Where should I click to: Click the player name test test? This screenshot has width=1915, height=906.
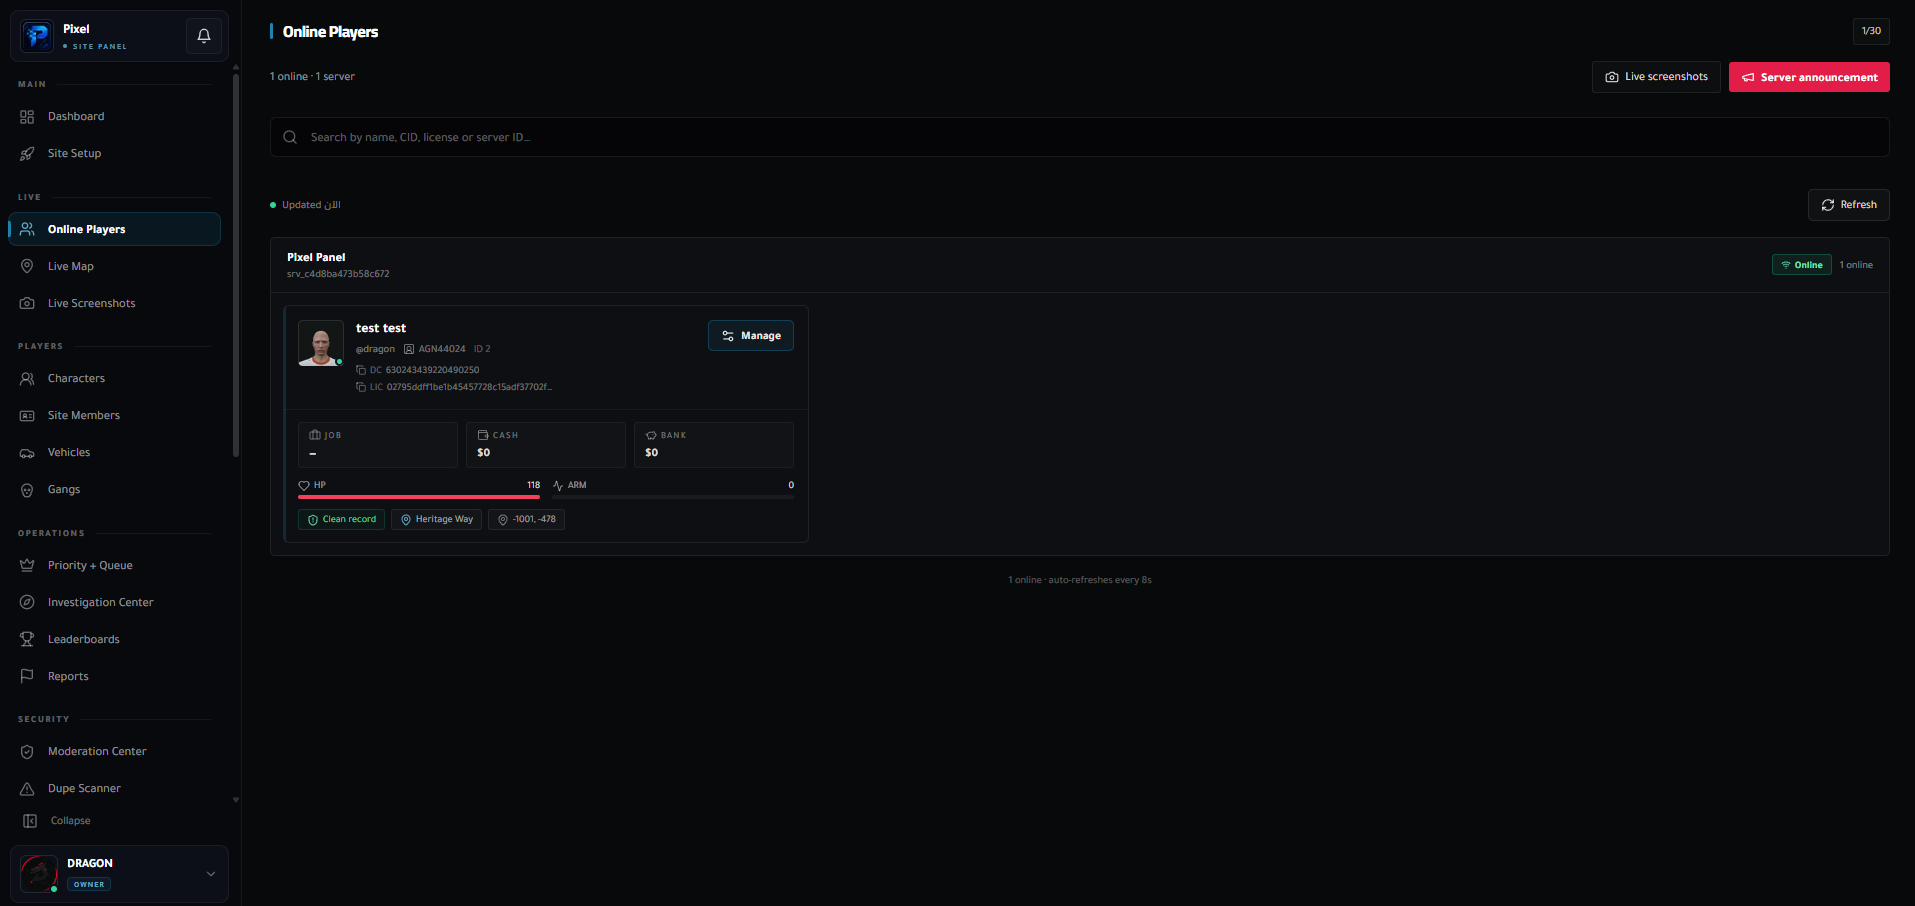click(x=381, y=328)
